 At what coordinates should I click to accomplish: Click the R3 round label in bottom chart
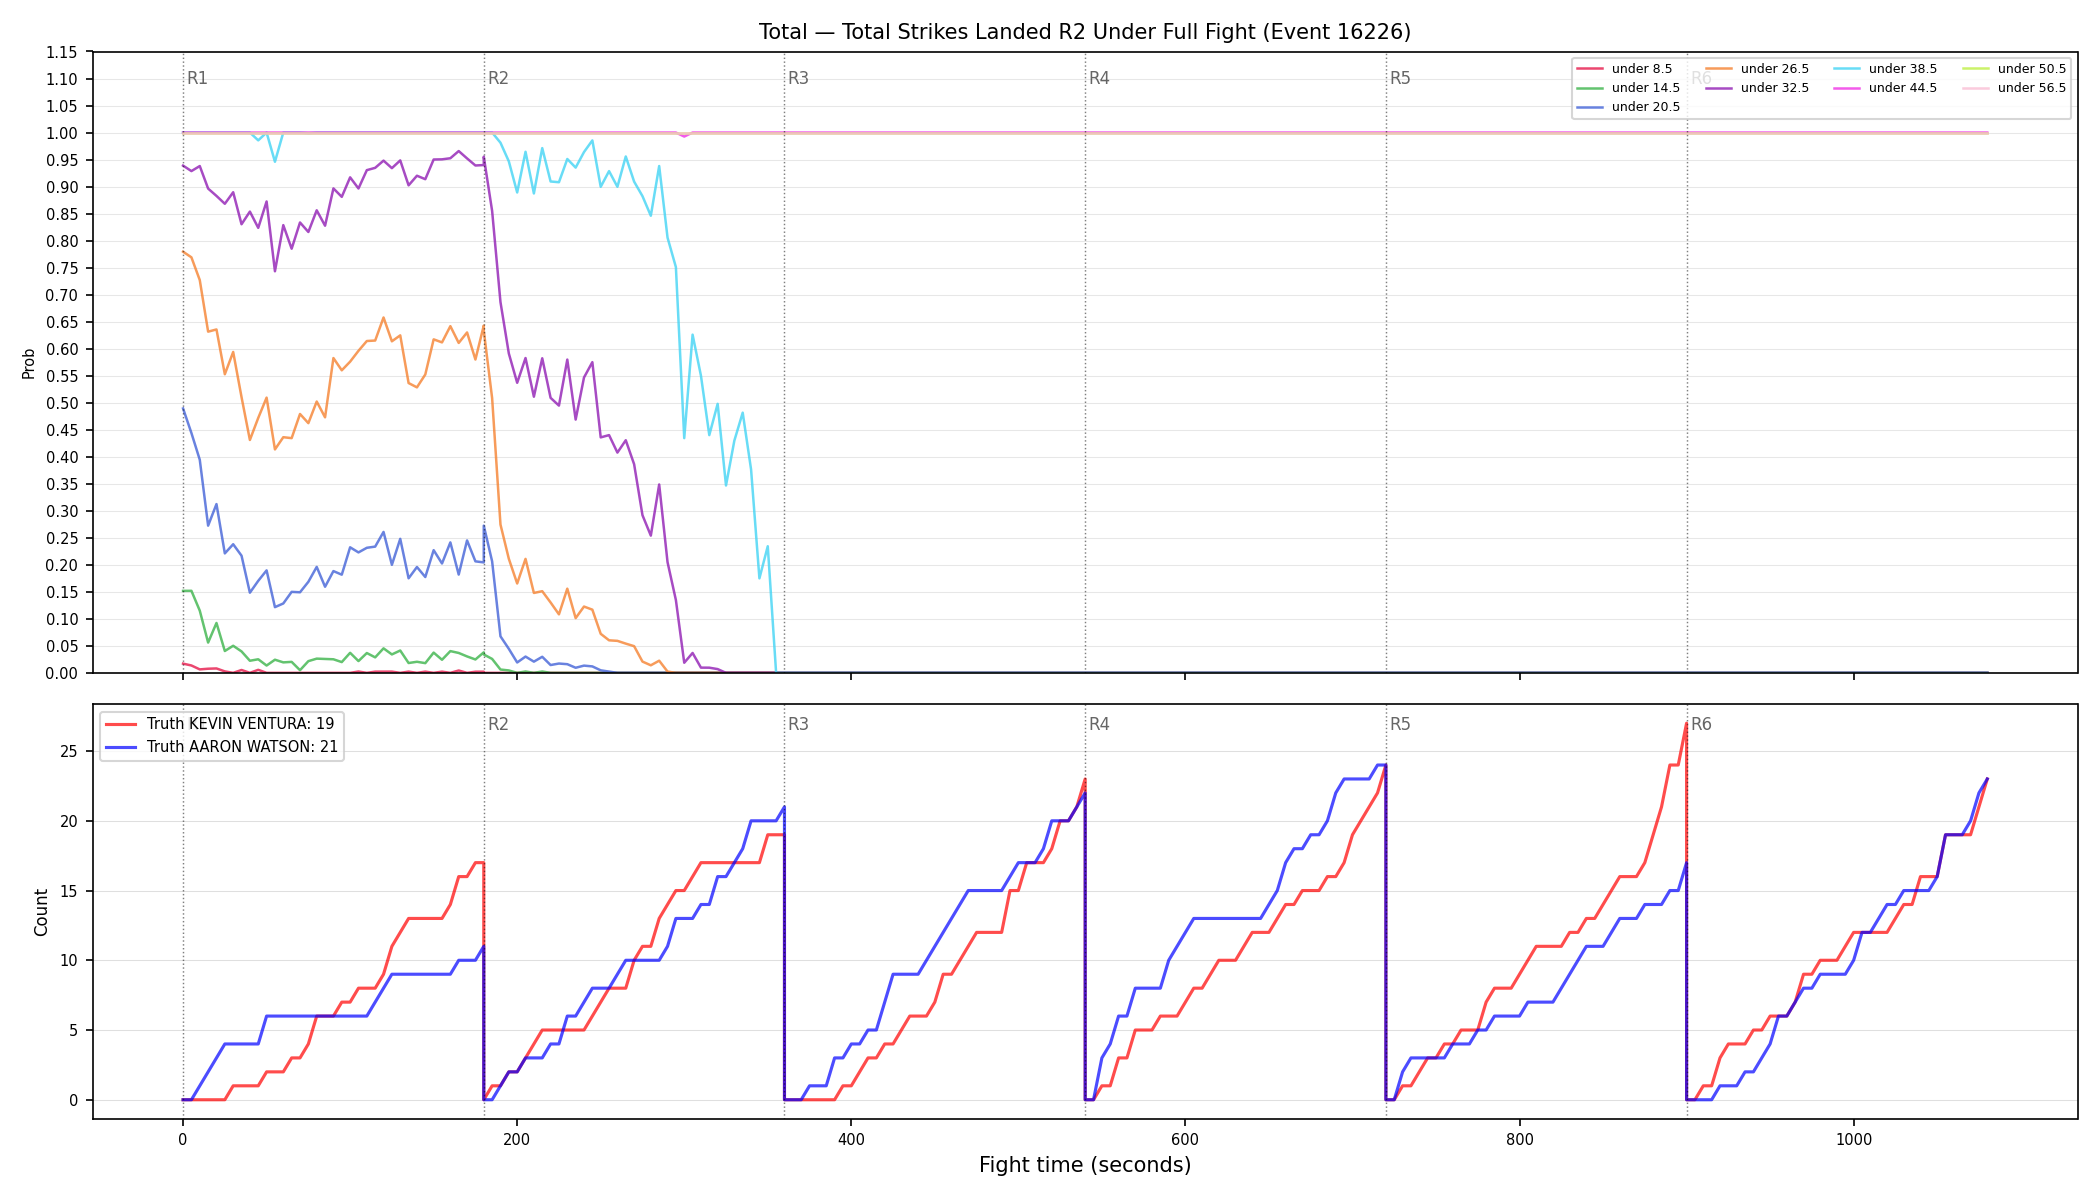798,724
